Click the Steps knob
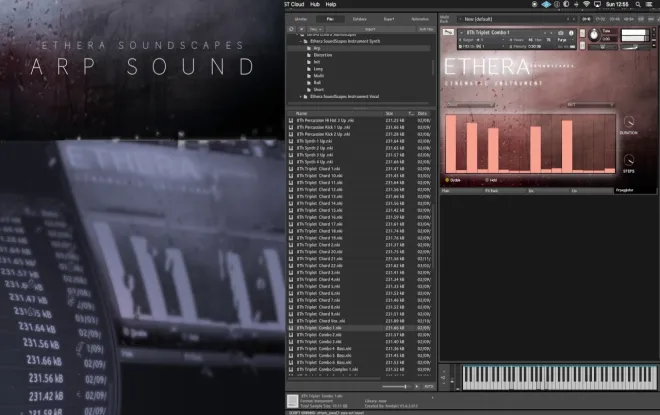The image size is (660, 415). [x=628, y=160]
